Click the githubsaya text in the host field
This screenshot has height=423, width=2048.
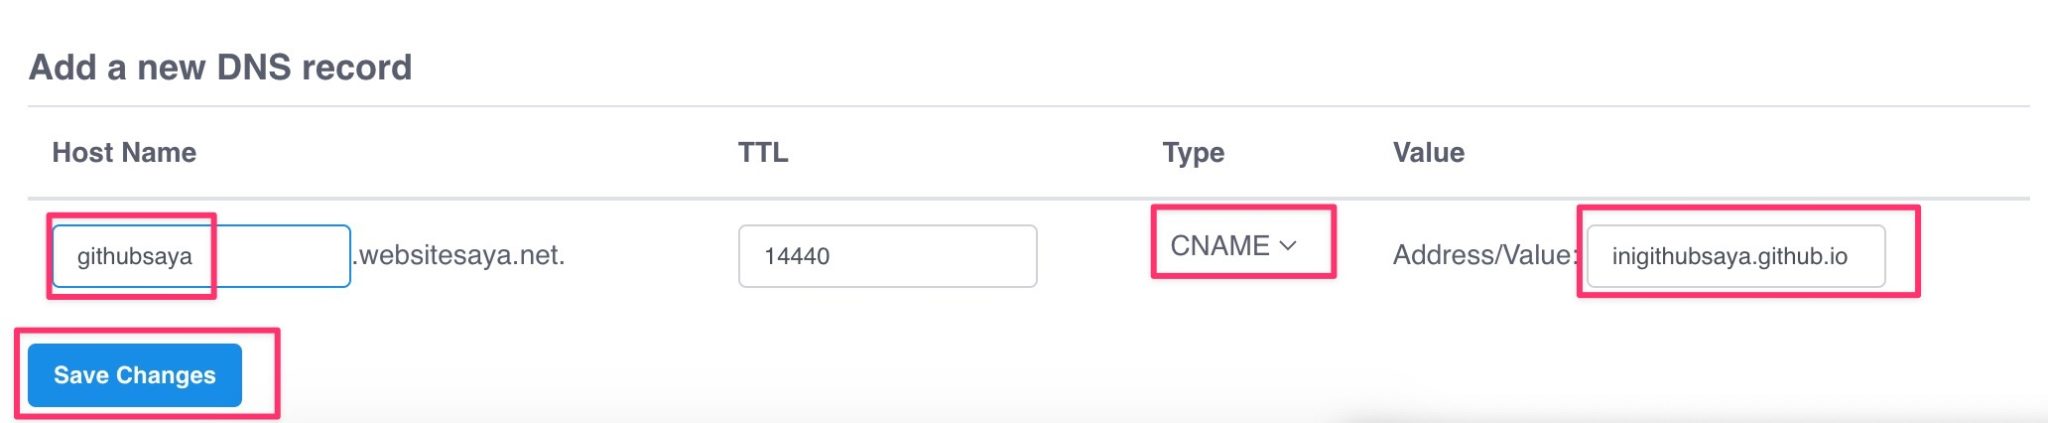pos(134,256)
